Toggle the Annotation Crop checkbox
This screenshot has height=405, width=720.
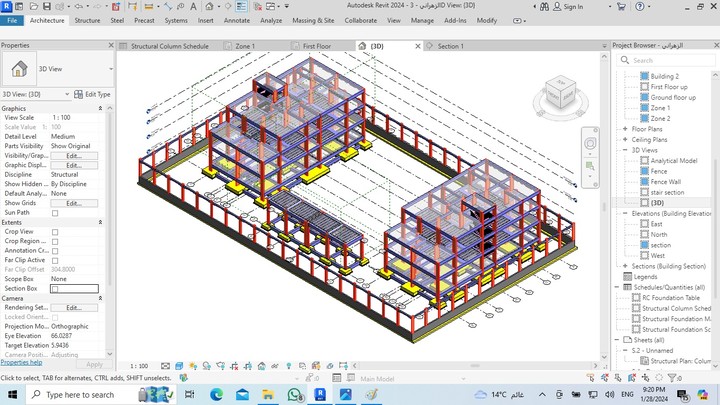coord(55,251)
